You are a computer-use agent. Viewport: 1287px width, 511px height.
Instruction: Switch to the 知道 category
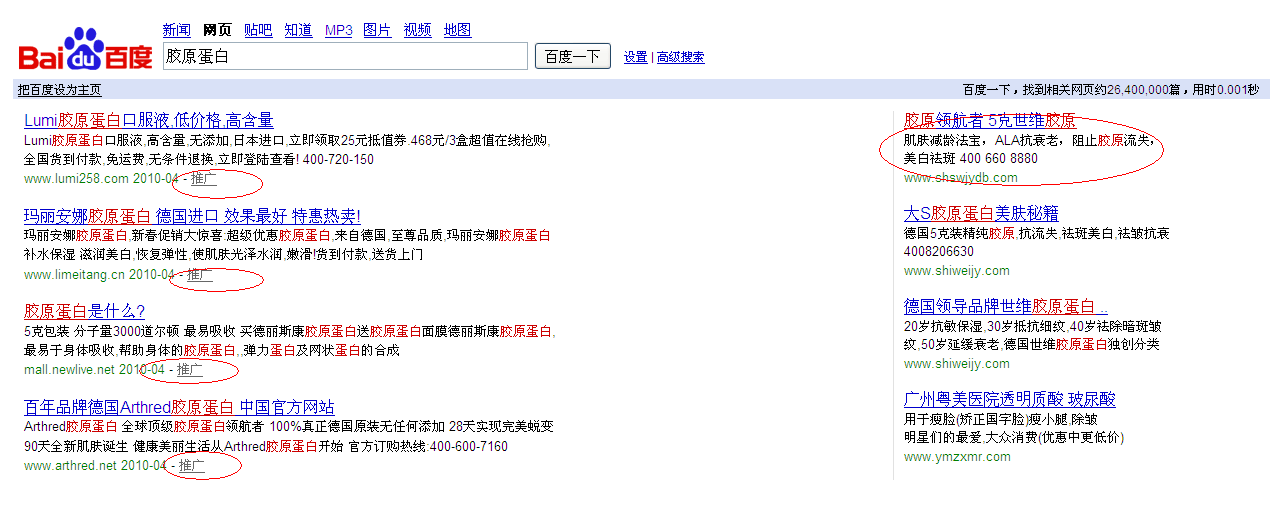tap(298, 30)
